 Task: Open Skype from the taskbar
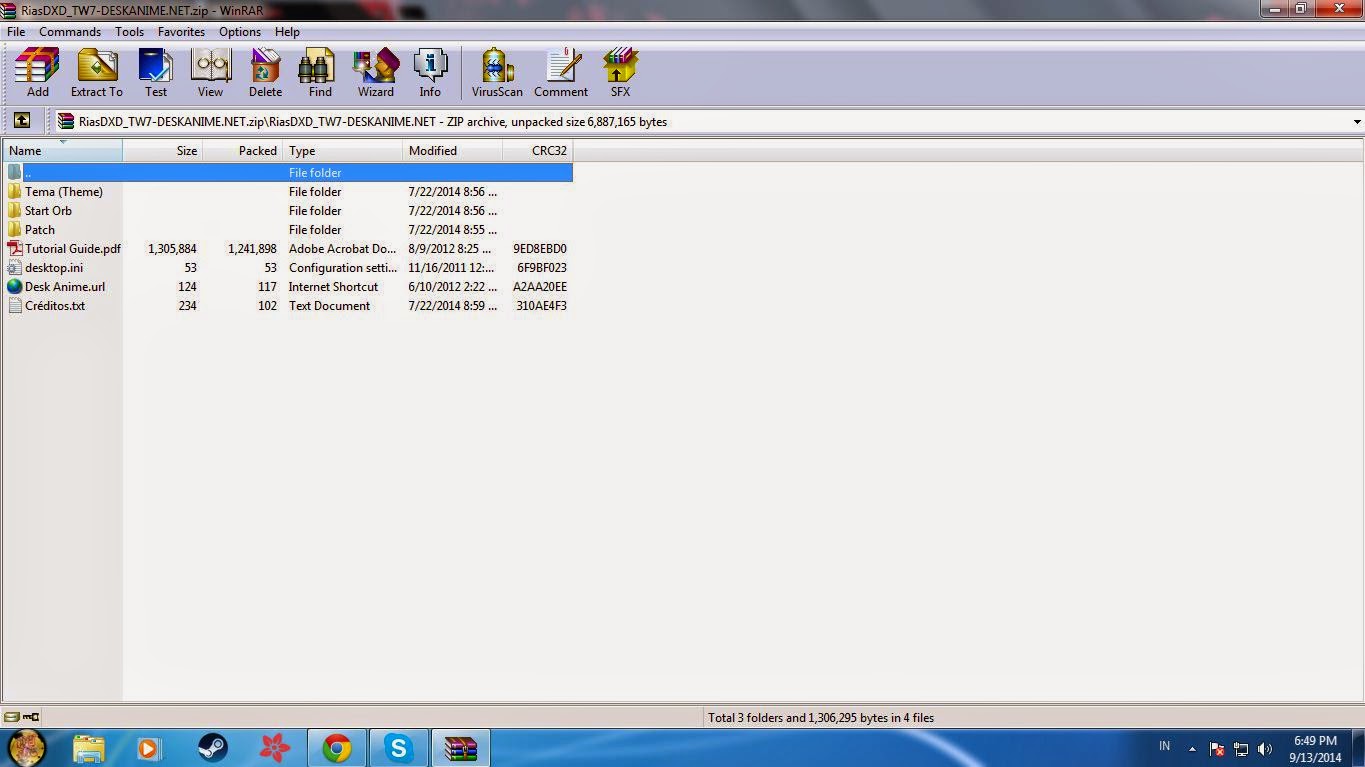coord(399,748)
